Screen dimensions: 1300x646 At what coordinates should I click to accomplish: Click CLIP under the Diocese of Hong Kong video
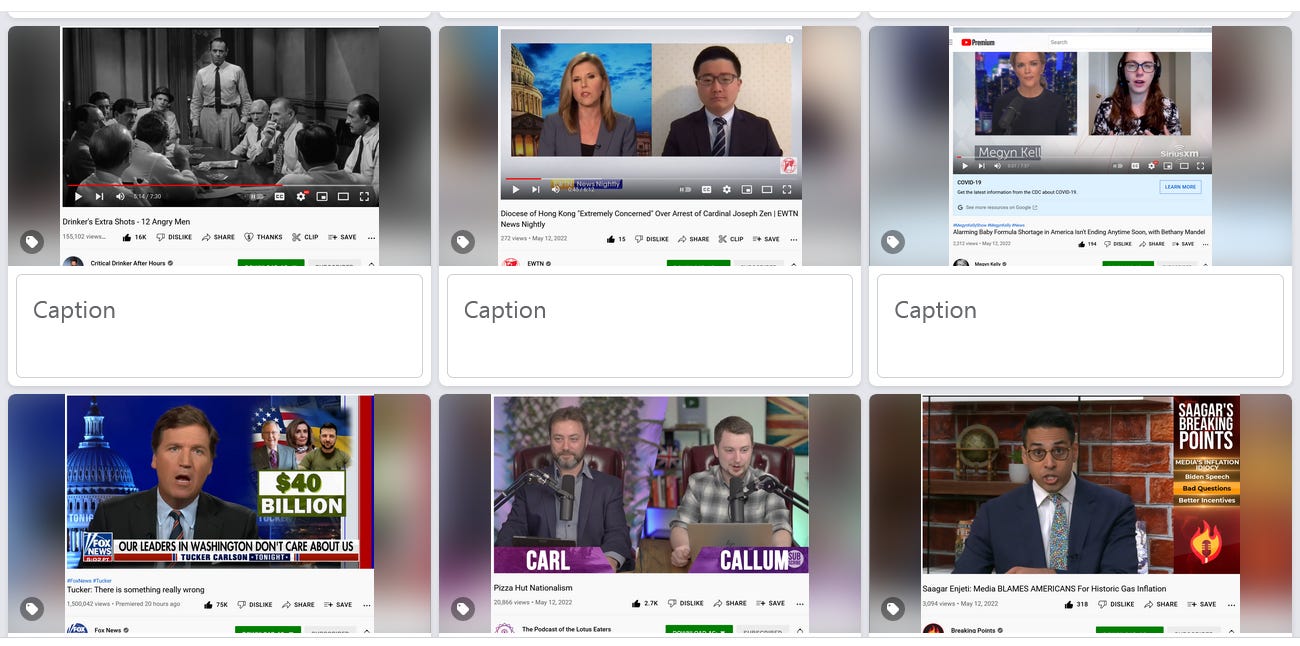click(x=730, y=239)
